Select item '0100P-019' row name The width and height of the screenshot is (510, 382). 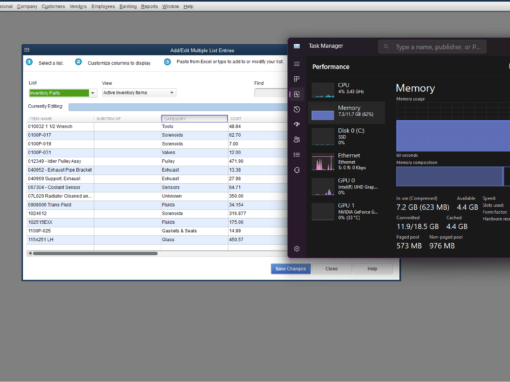40,144
